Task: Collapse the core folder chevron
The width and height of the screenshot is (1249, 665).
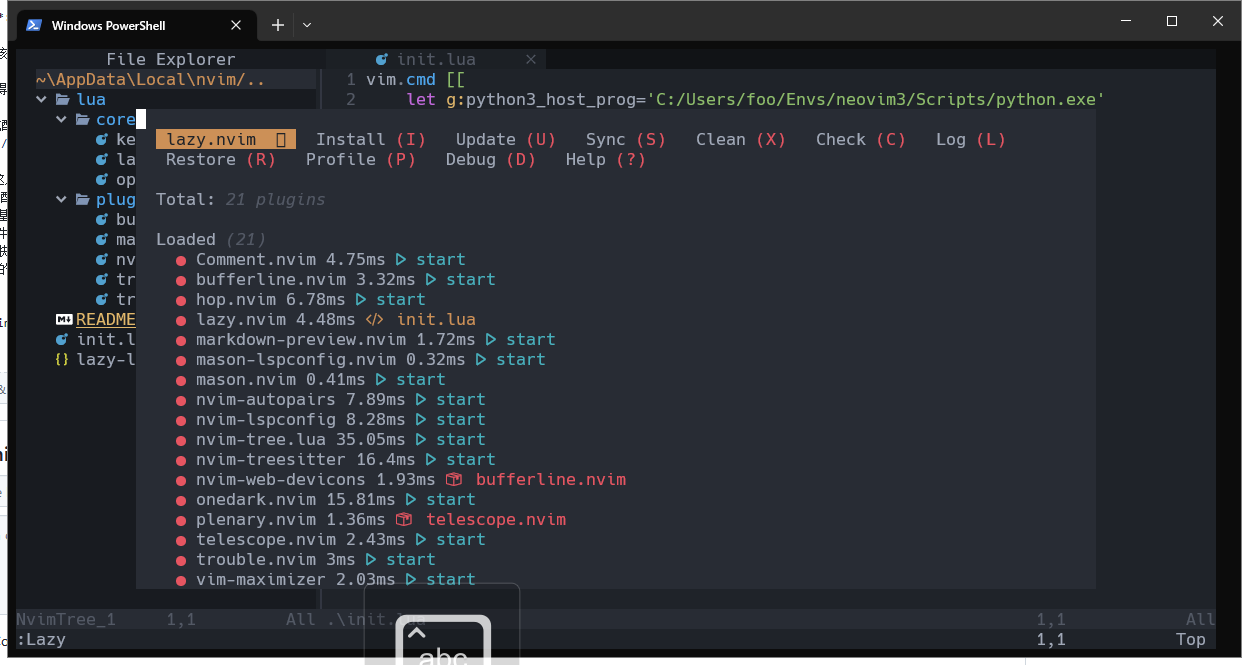Action: tap(62, 119)
